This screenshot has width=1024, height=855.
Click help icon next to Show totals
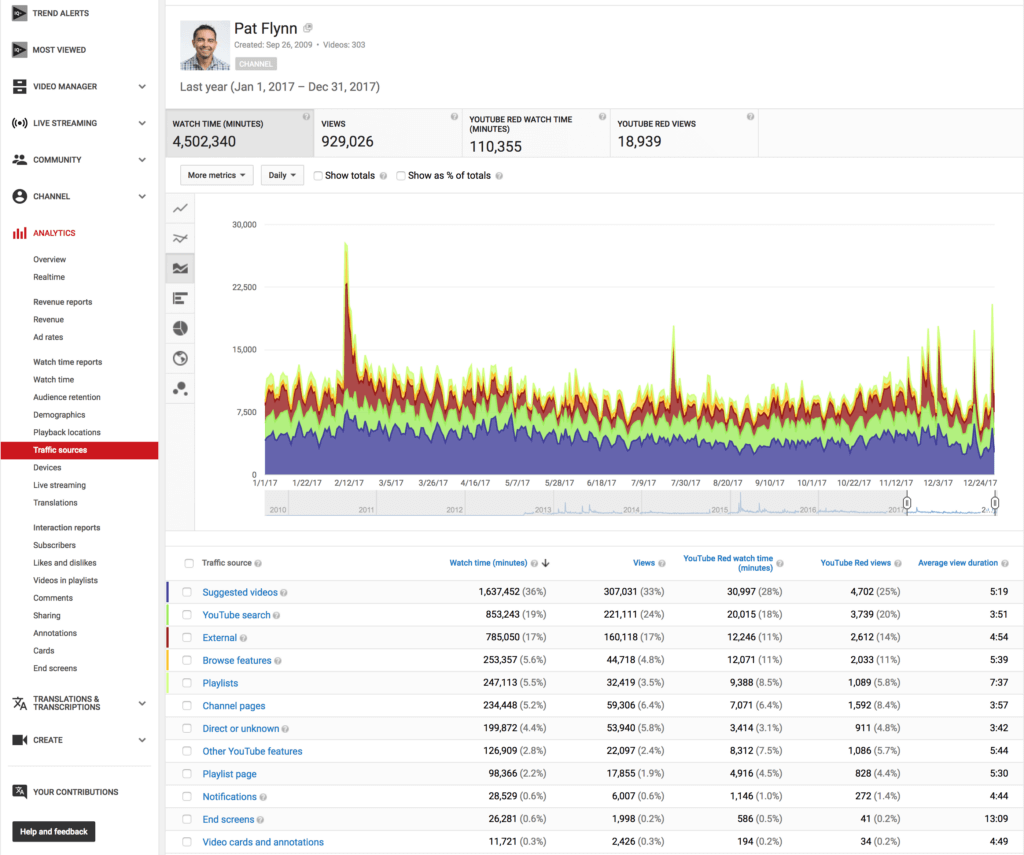[383, 176]
